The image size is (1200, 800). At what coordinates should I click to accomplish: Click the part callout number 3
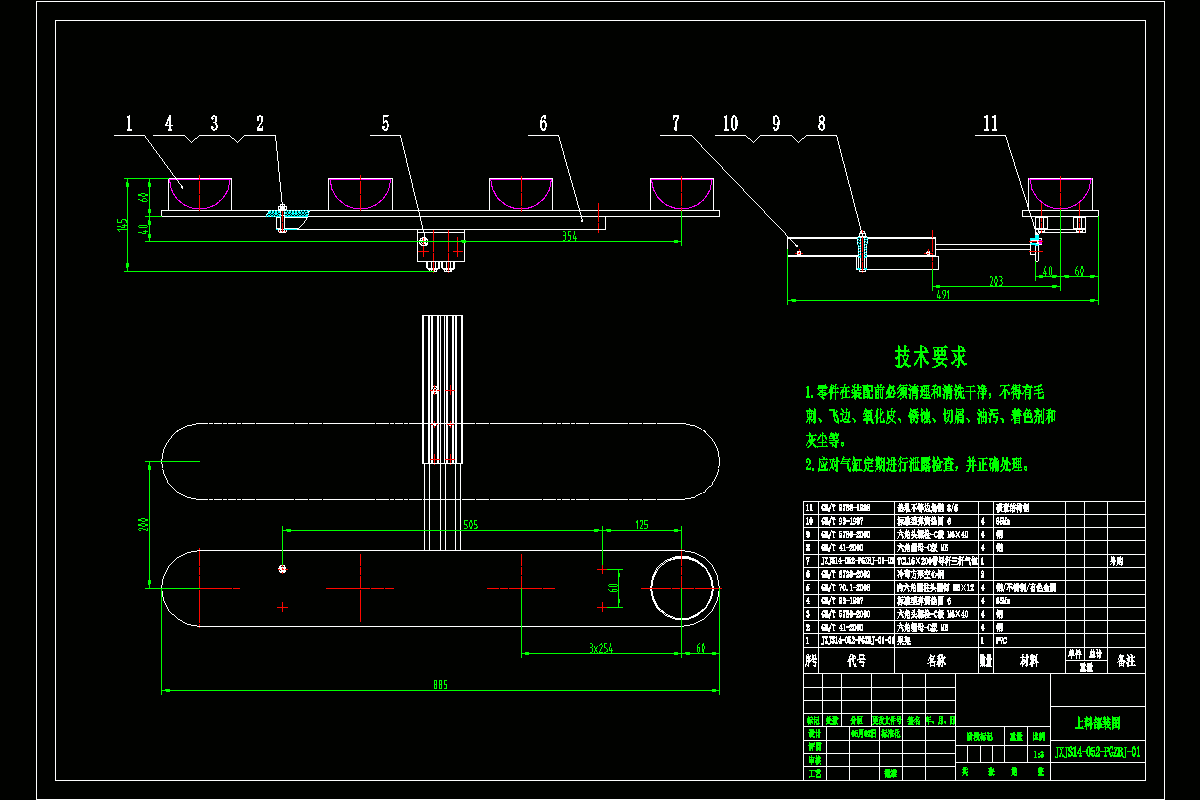coord(214,124)
